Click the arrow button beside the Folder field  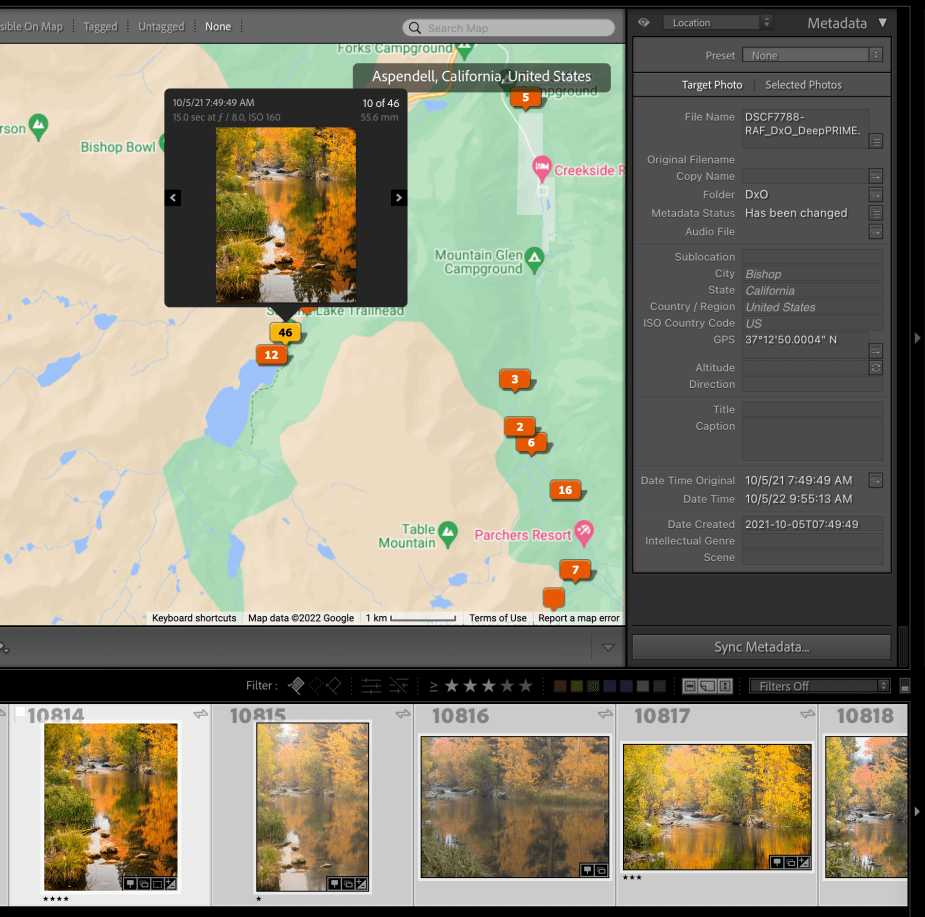tap(876, 195)
